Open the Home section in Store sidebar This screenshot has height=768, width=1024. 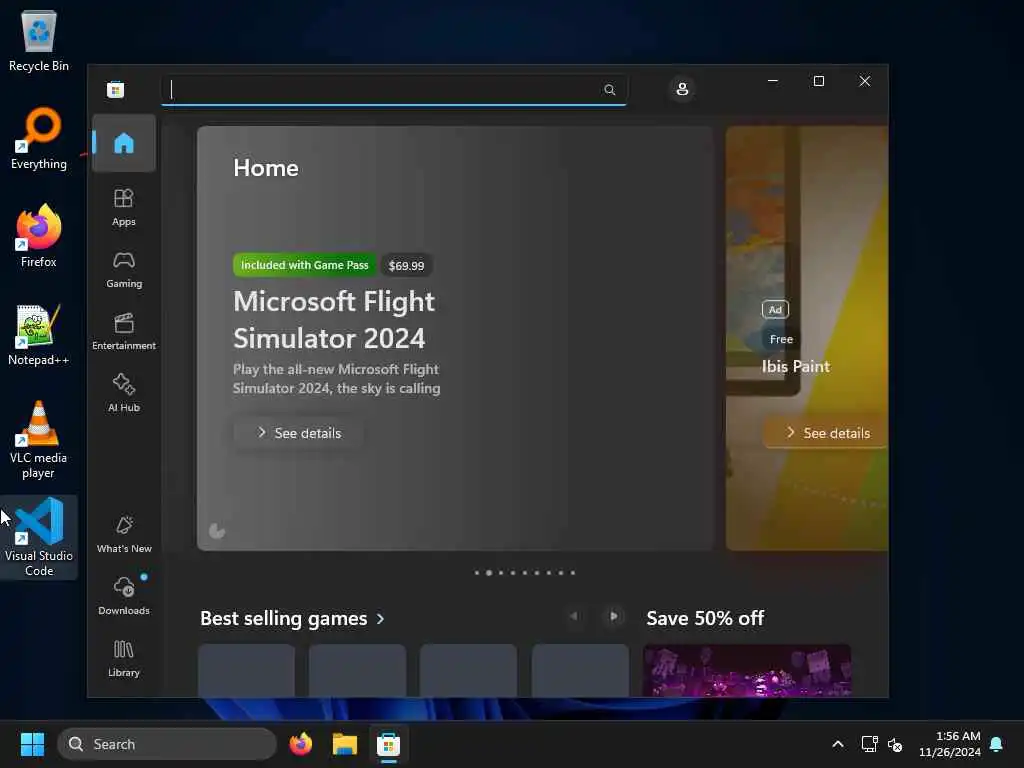point(123,143)
